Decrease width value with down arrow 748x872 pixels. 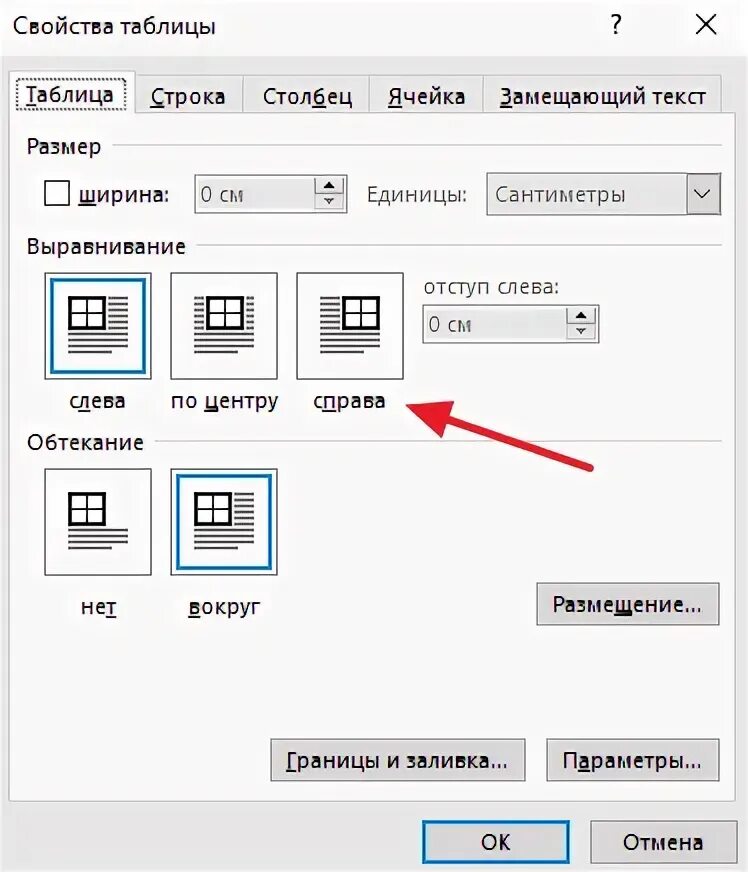329,201
